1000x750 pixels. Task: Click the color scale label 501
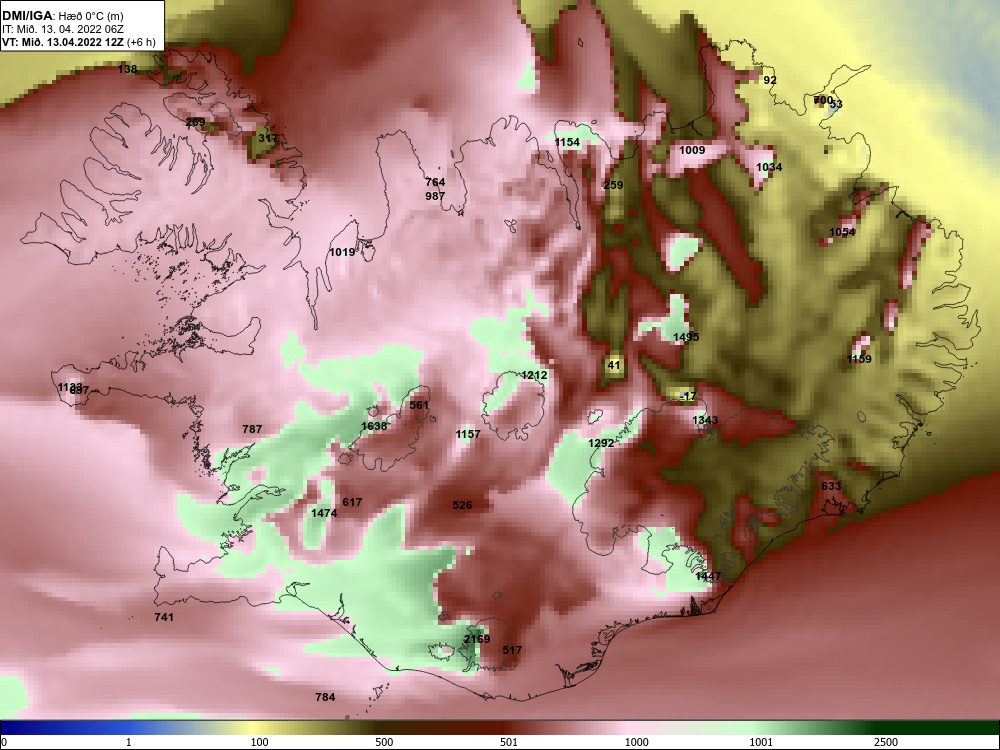click(x=509, y=742)
